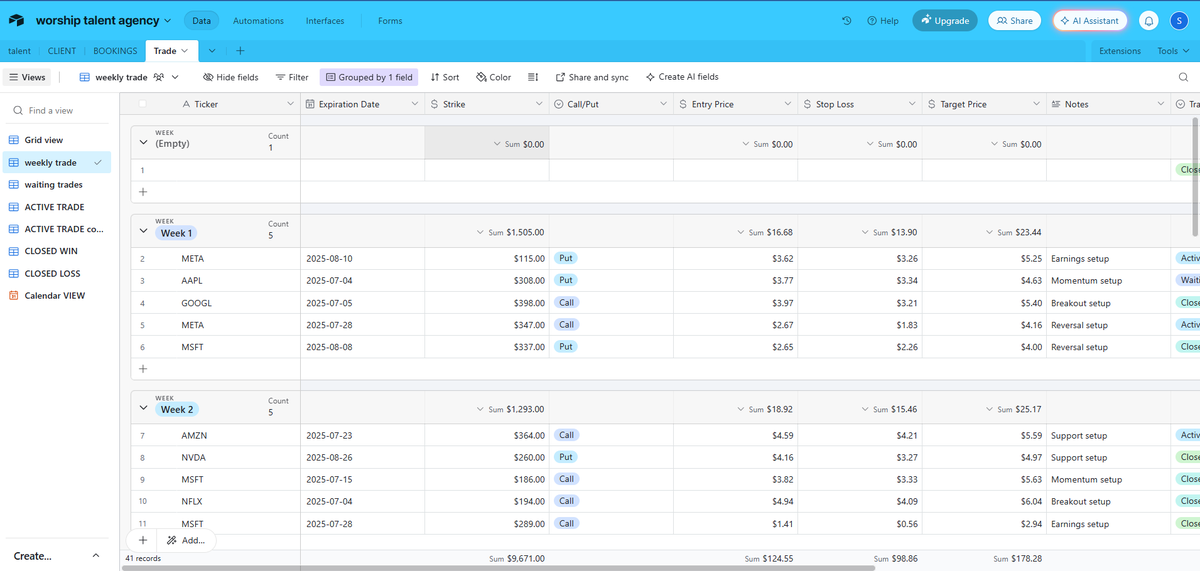The width and height of the screenshot is (1200, 571).
Task: Click Put tag in AAPL row
Action: tap(566, 281)
